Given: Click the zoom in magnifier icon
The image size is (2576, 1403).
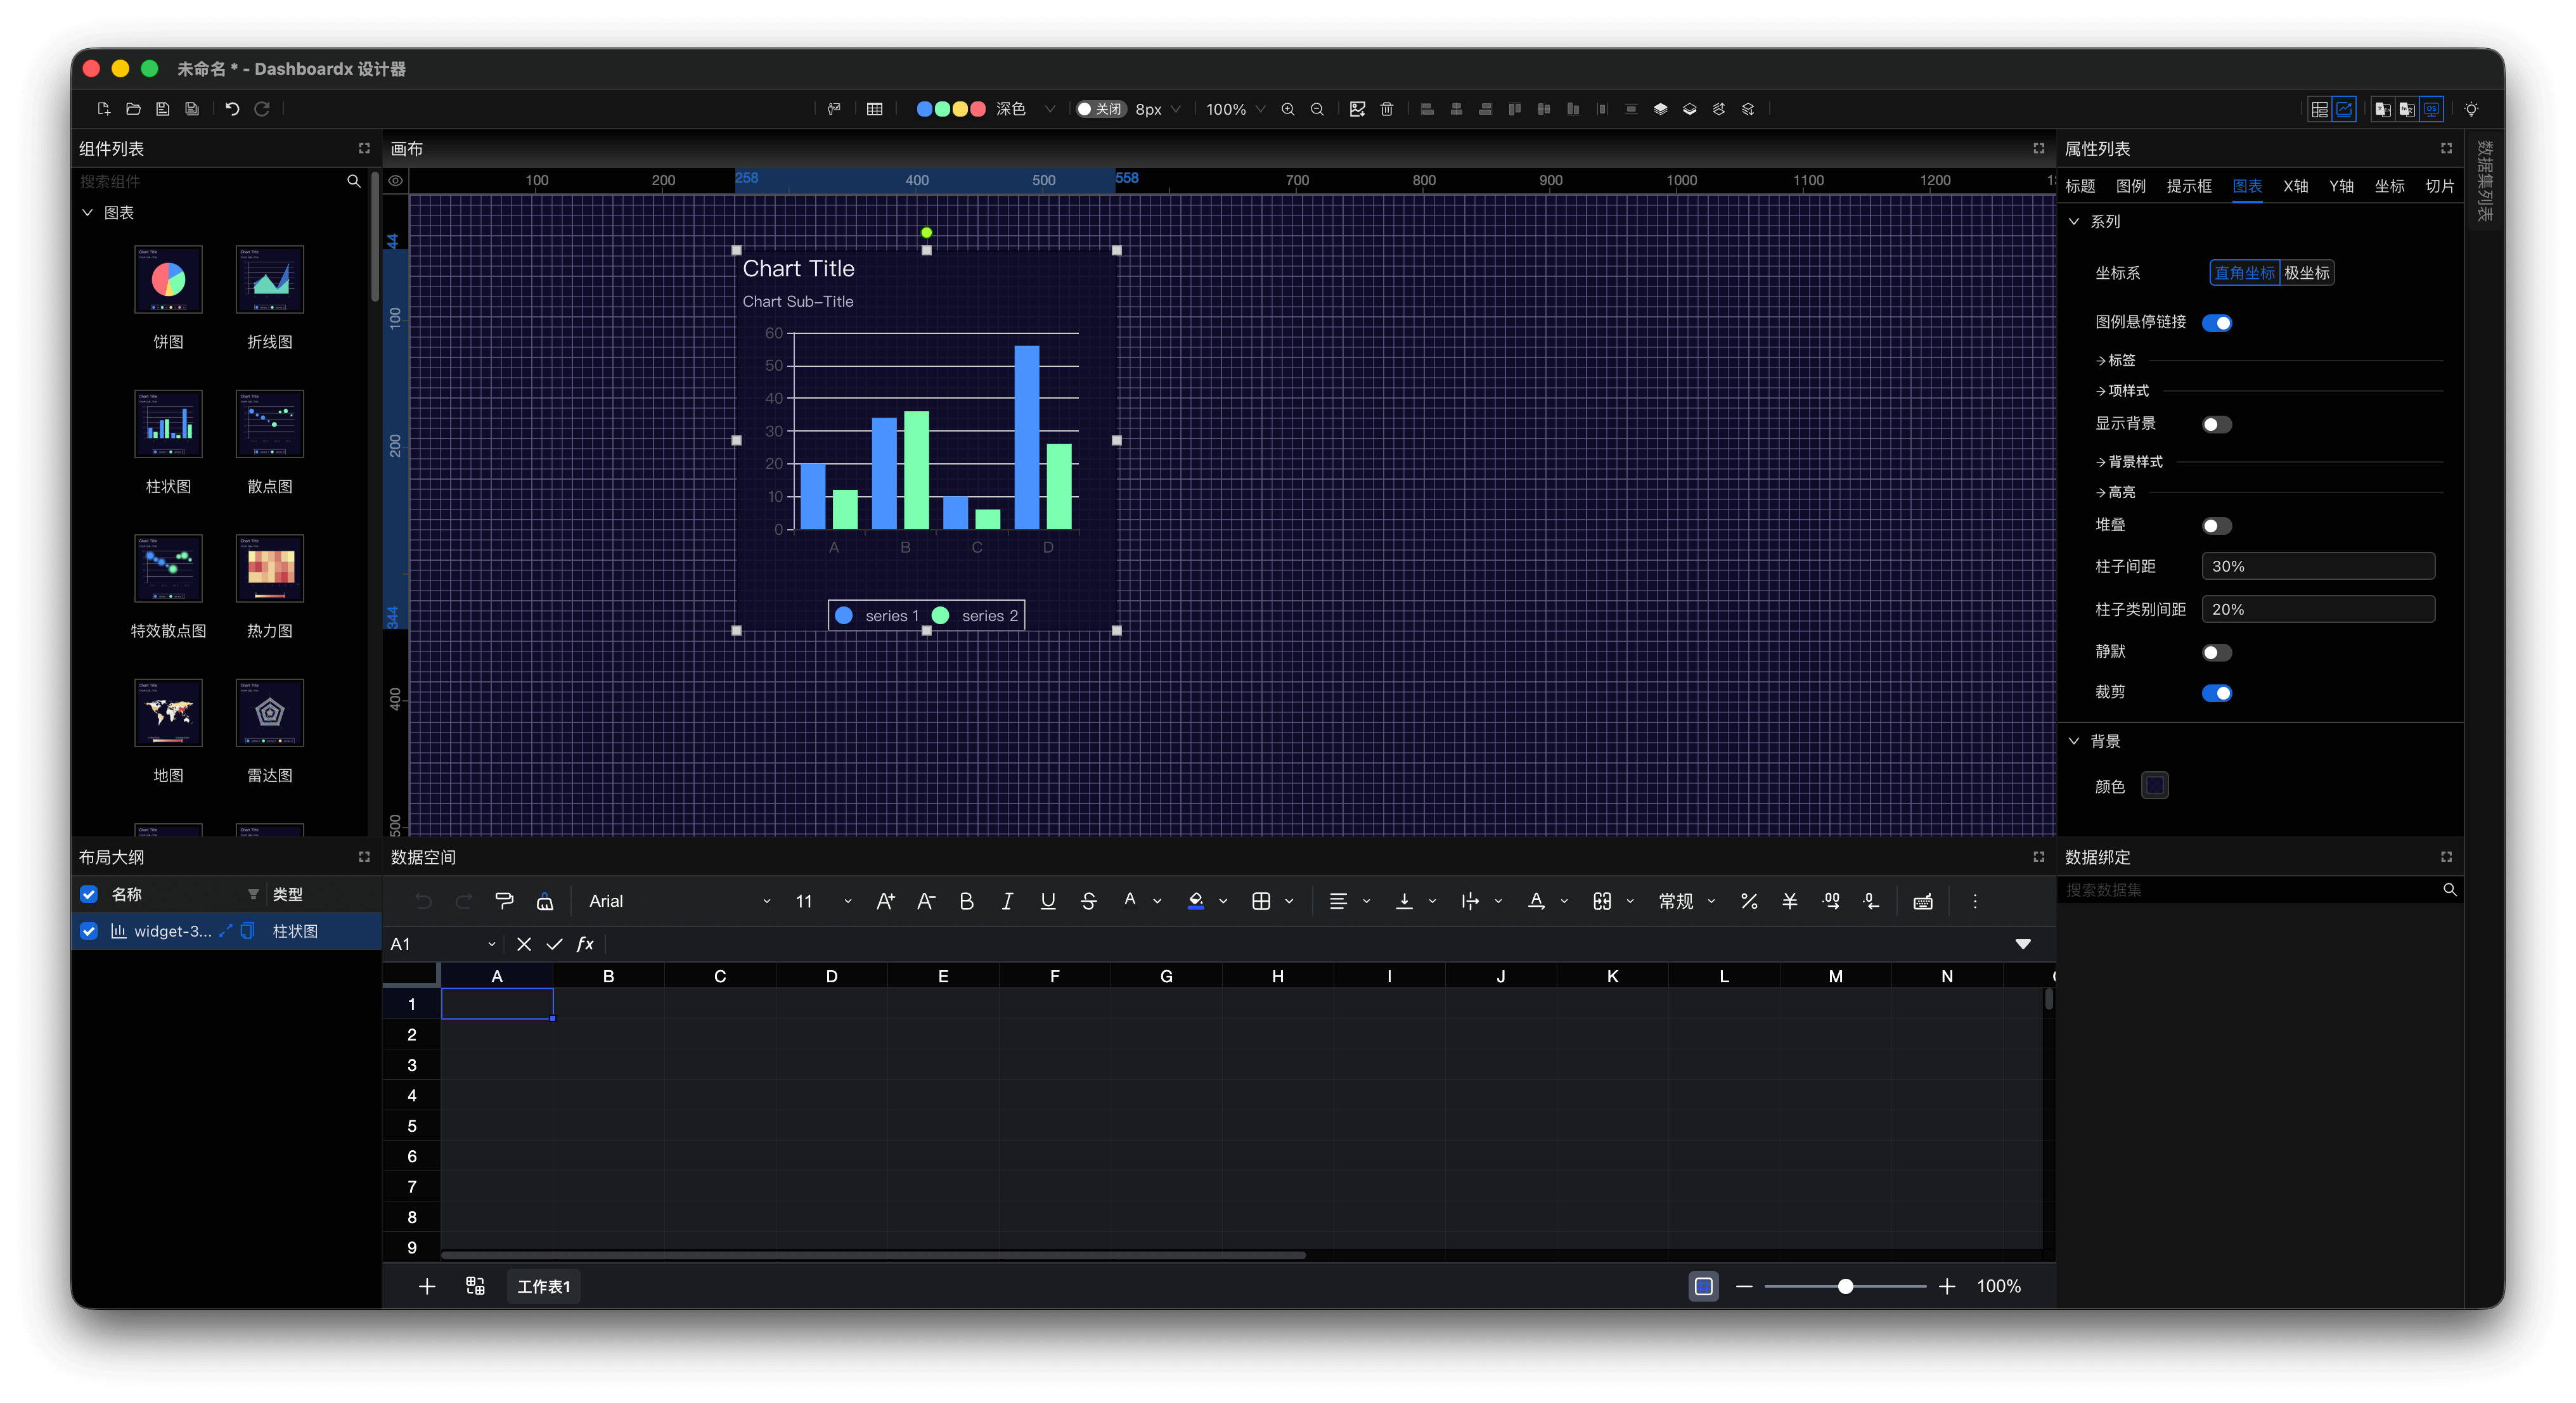Looking at the screenshot, I should (1288, 109).
